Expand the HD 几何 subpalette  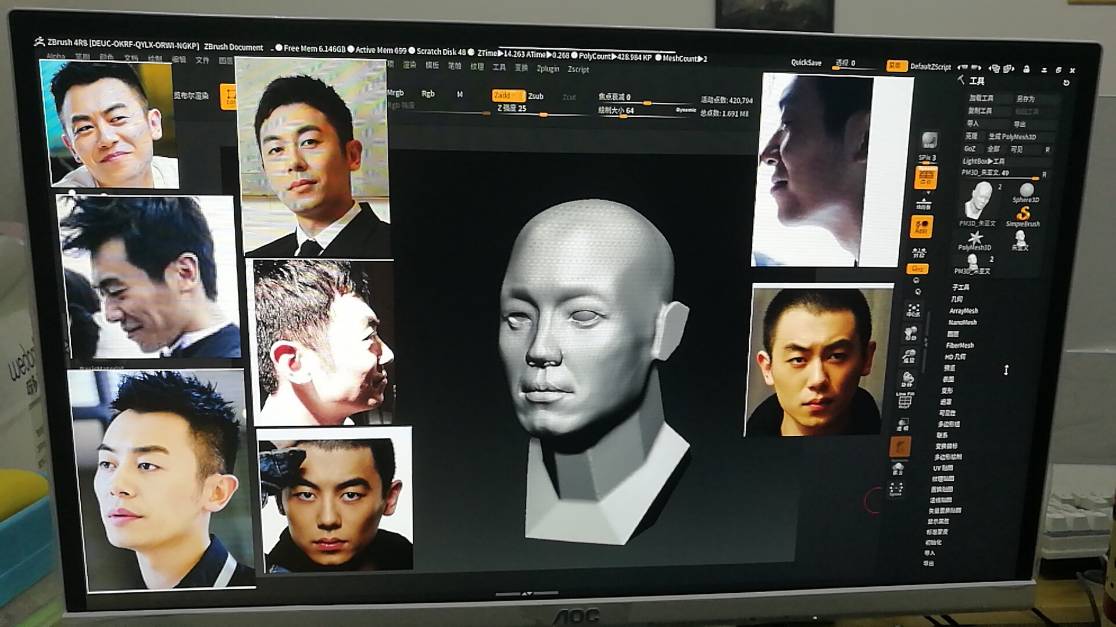tap(954, 357)
